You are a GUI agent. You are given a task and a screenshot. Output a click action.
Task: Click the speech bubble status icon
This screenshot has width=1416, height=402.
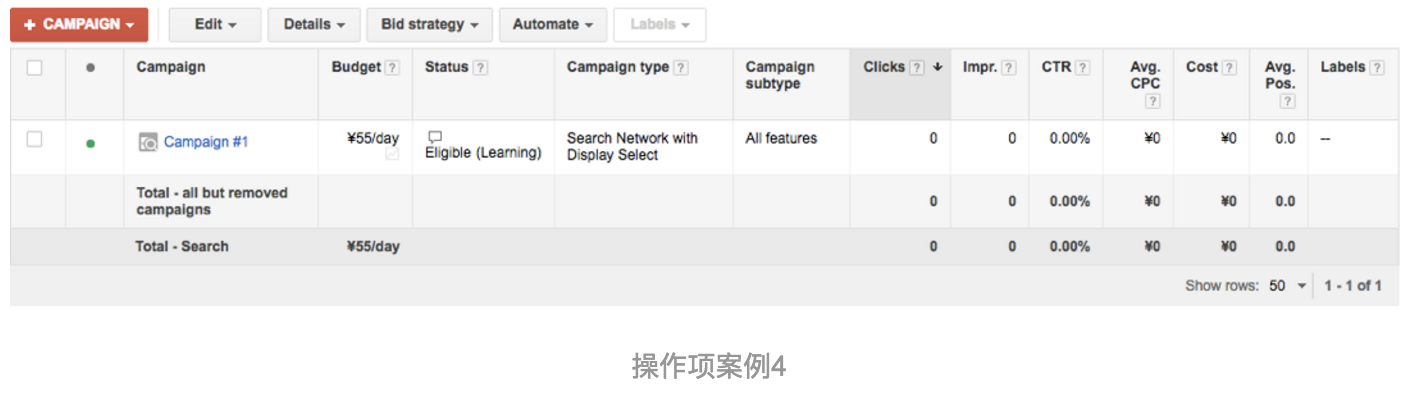point(434,137)
